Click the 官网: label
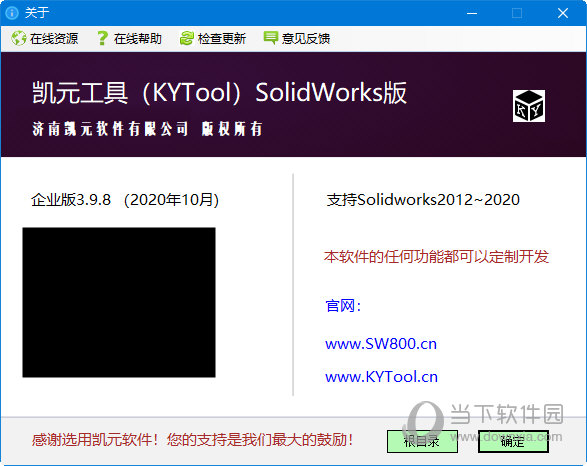 343,306
